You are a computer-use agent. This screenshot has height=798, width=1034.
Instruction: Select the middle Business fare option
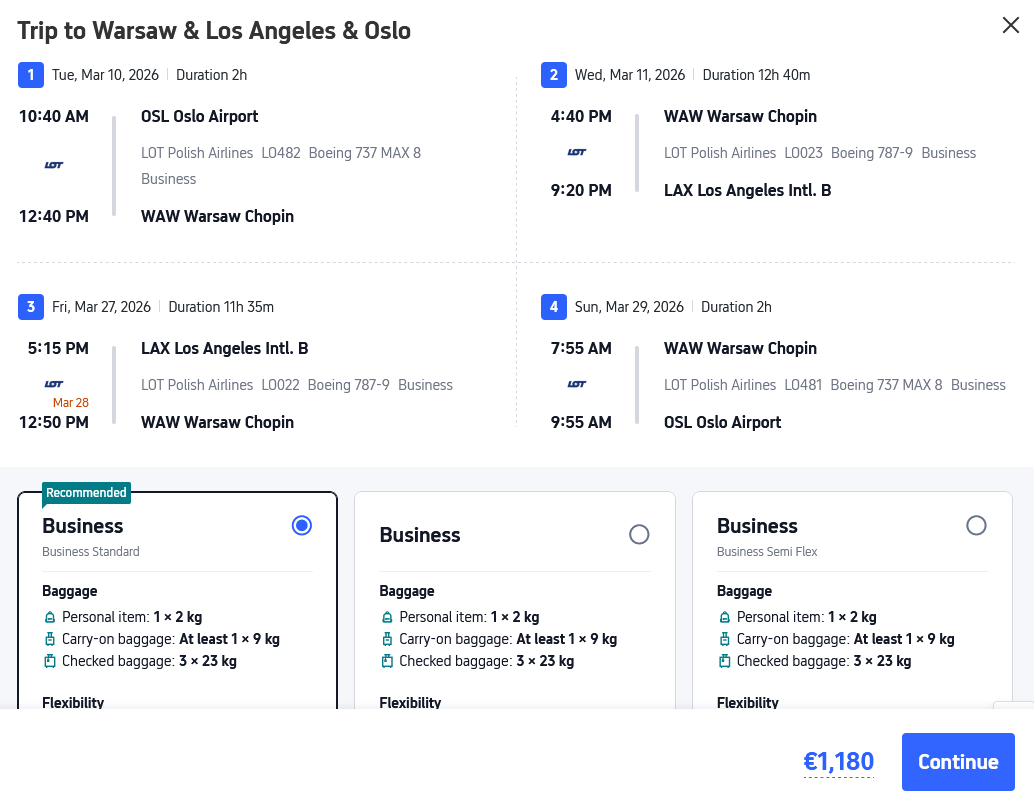639,535
